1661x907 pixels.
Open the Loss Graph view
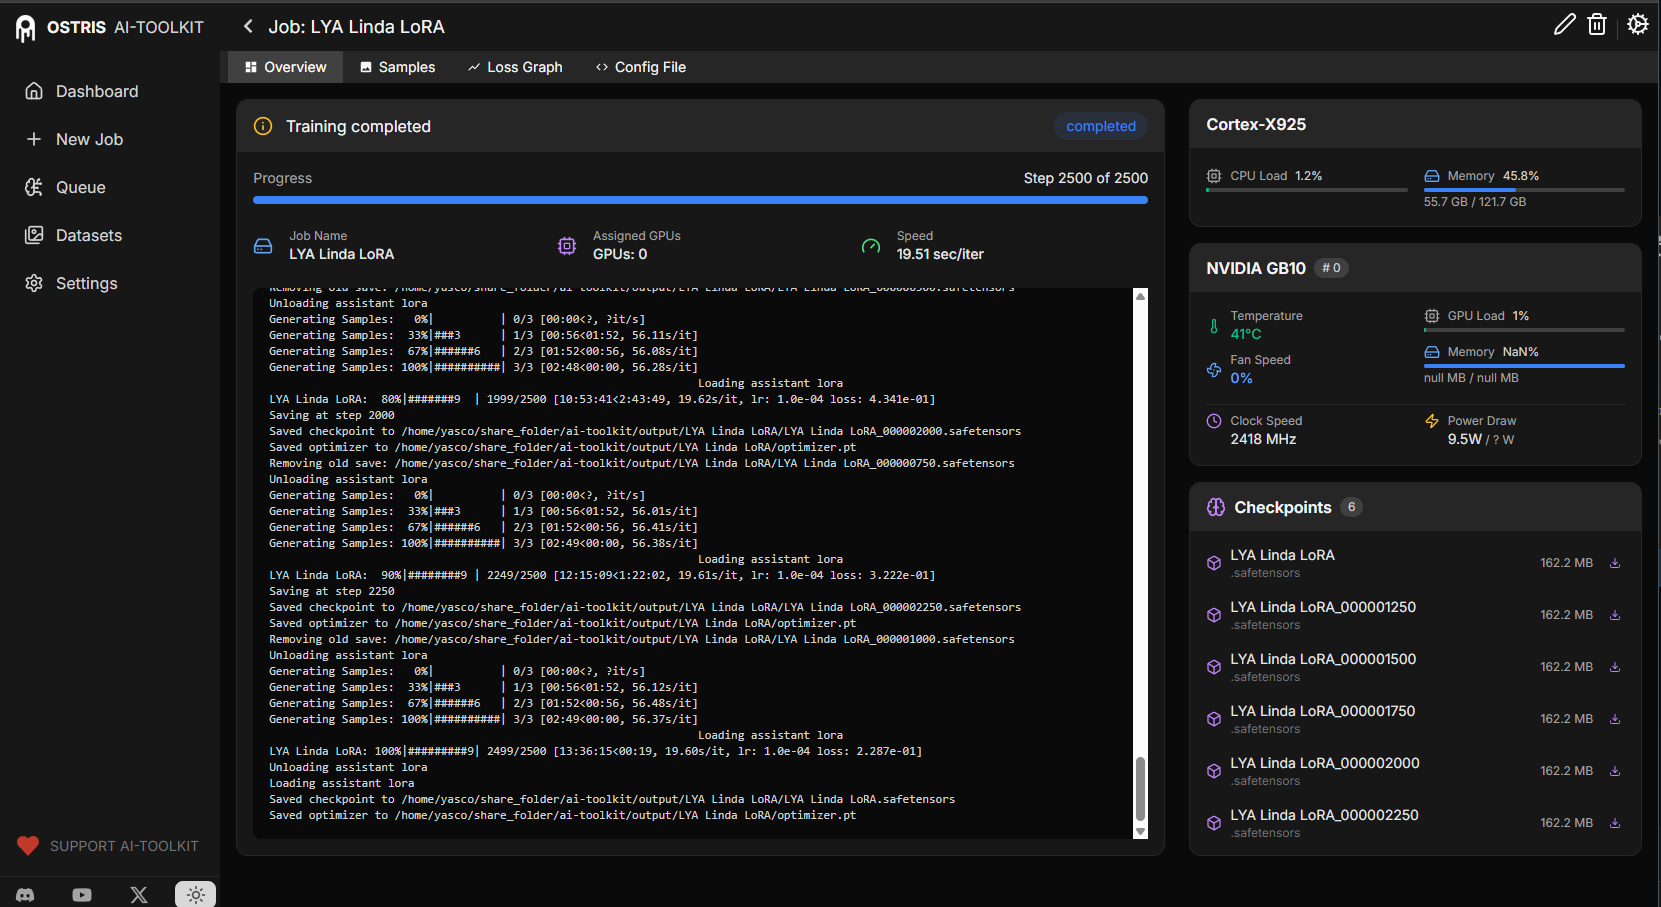515,67
